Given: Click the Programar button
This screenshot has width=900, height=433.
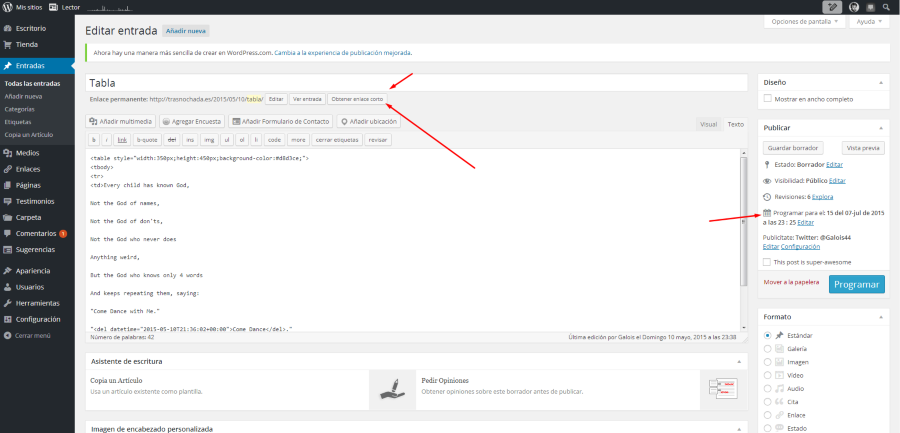Looking at the screenshot, I should tap(856, 284).
